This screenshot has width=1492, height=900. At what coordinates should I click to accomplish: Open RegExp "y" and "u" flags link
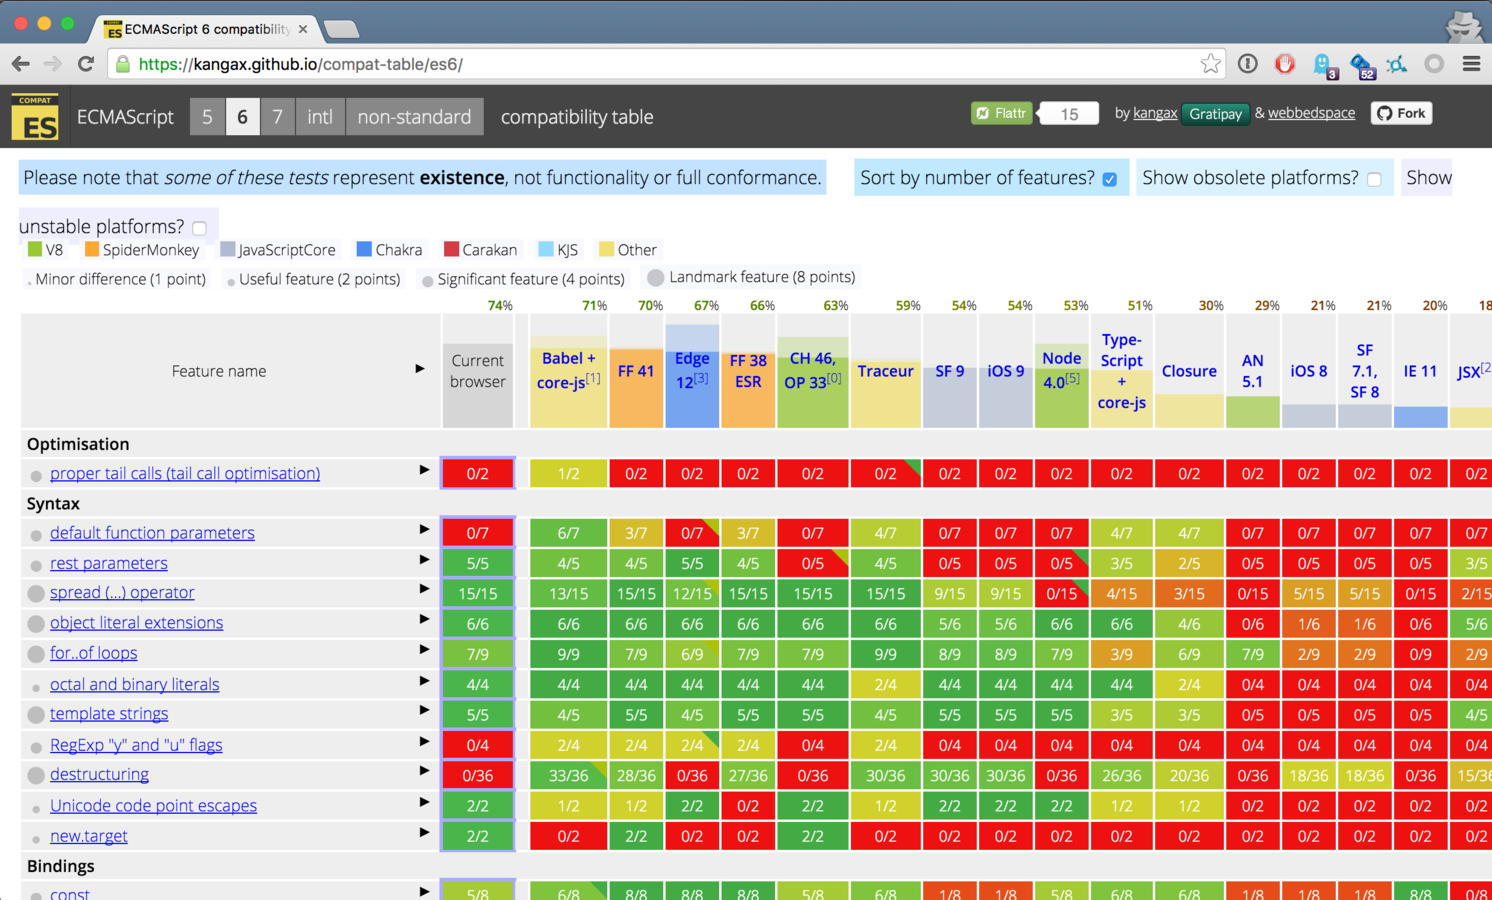tap(136, 745)
